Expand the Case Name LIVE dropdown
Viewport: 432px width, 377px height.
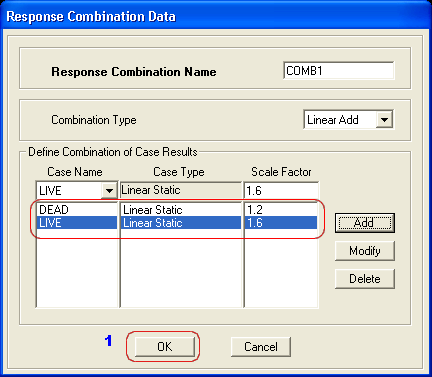[x=109, y=191]
